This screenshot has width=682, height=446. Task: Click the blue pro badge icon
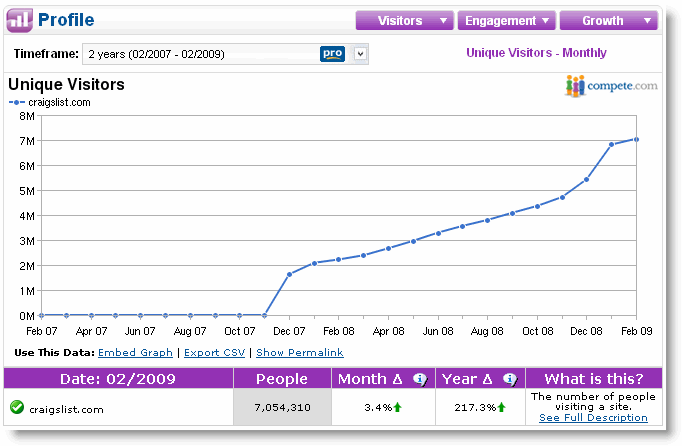coord(332,54)
